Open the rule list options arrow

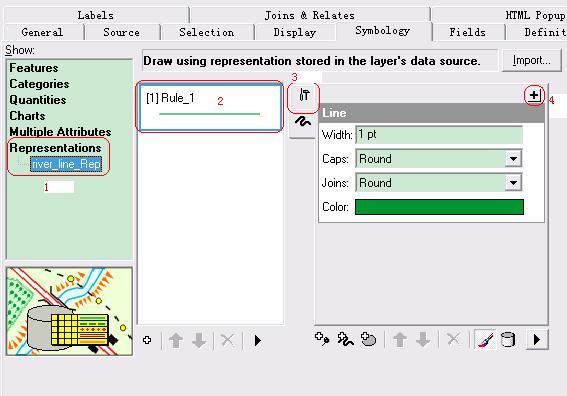point(257,340)
